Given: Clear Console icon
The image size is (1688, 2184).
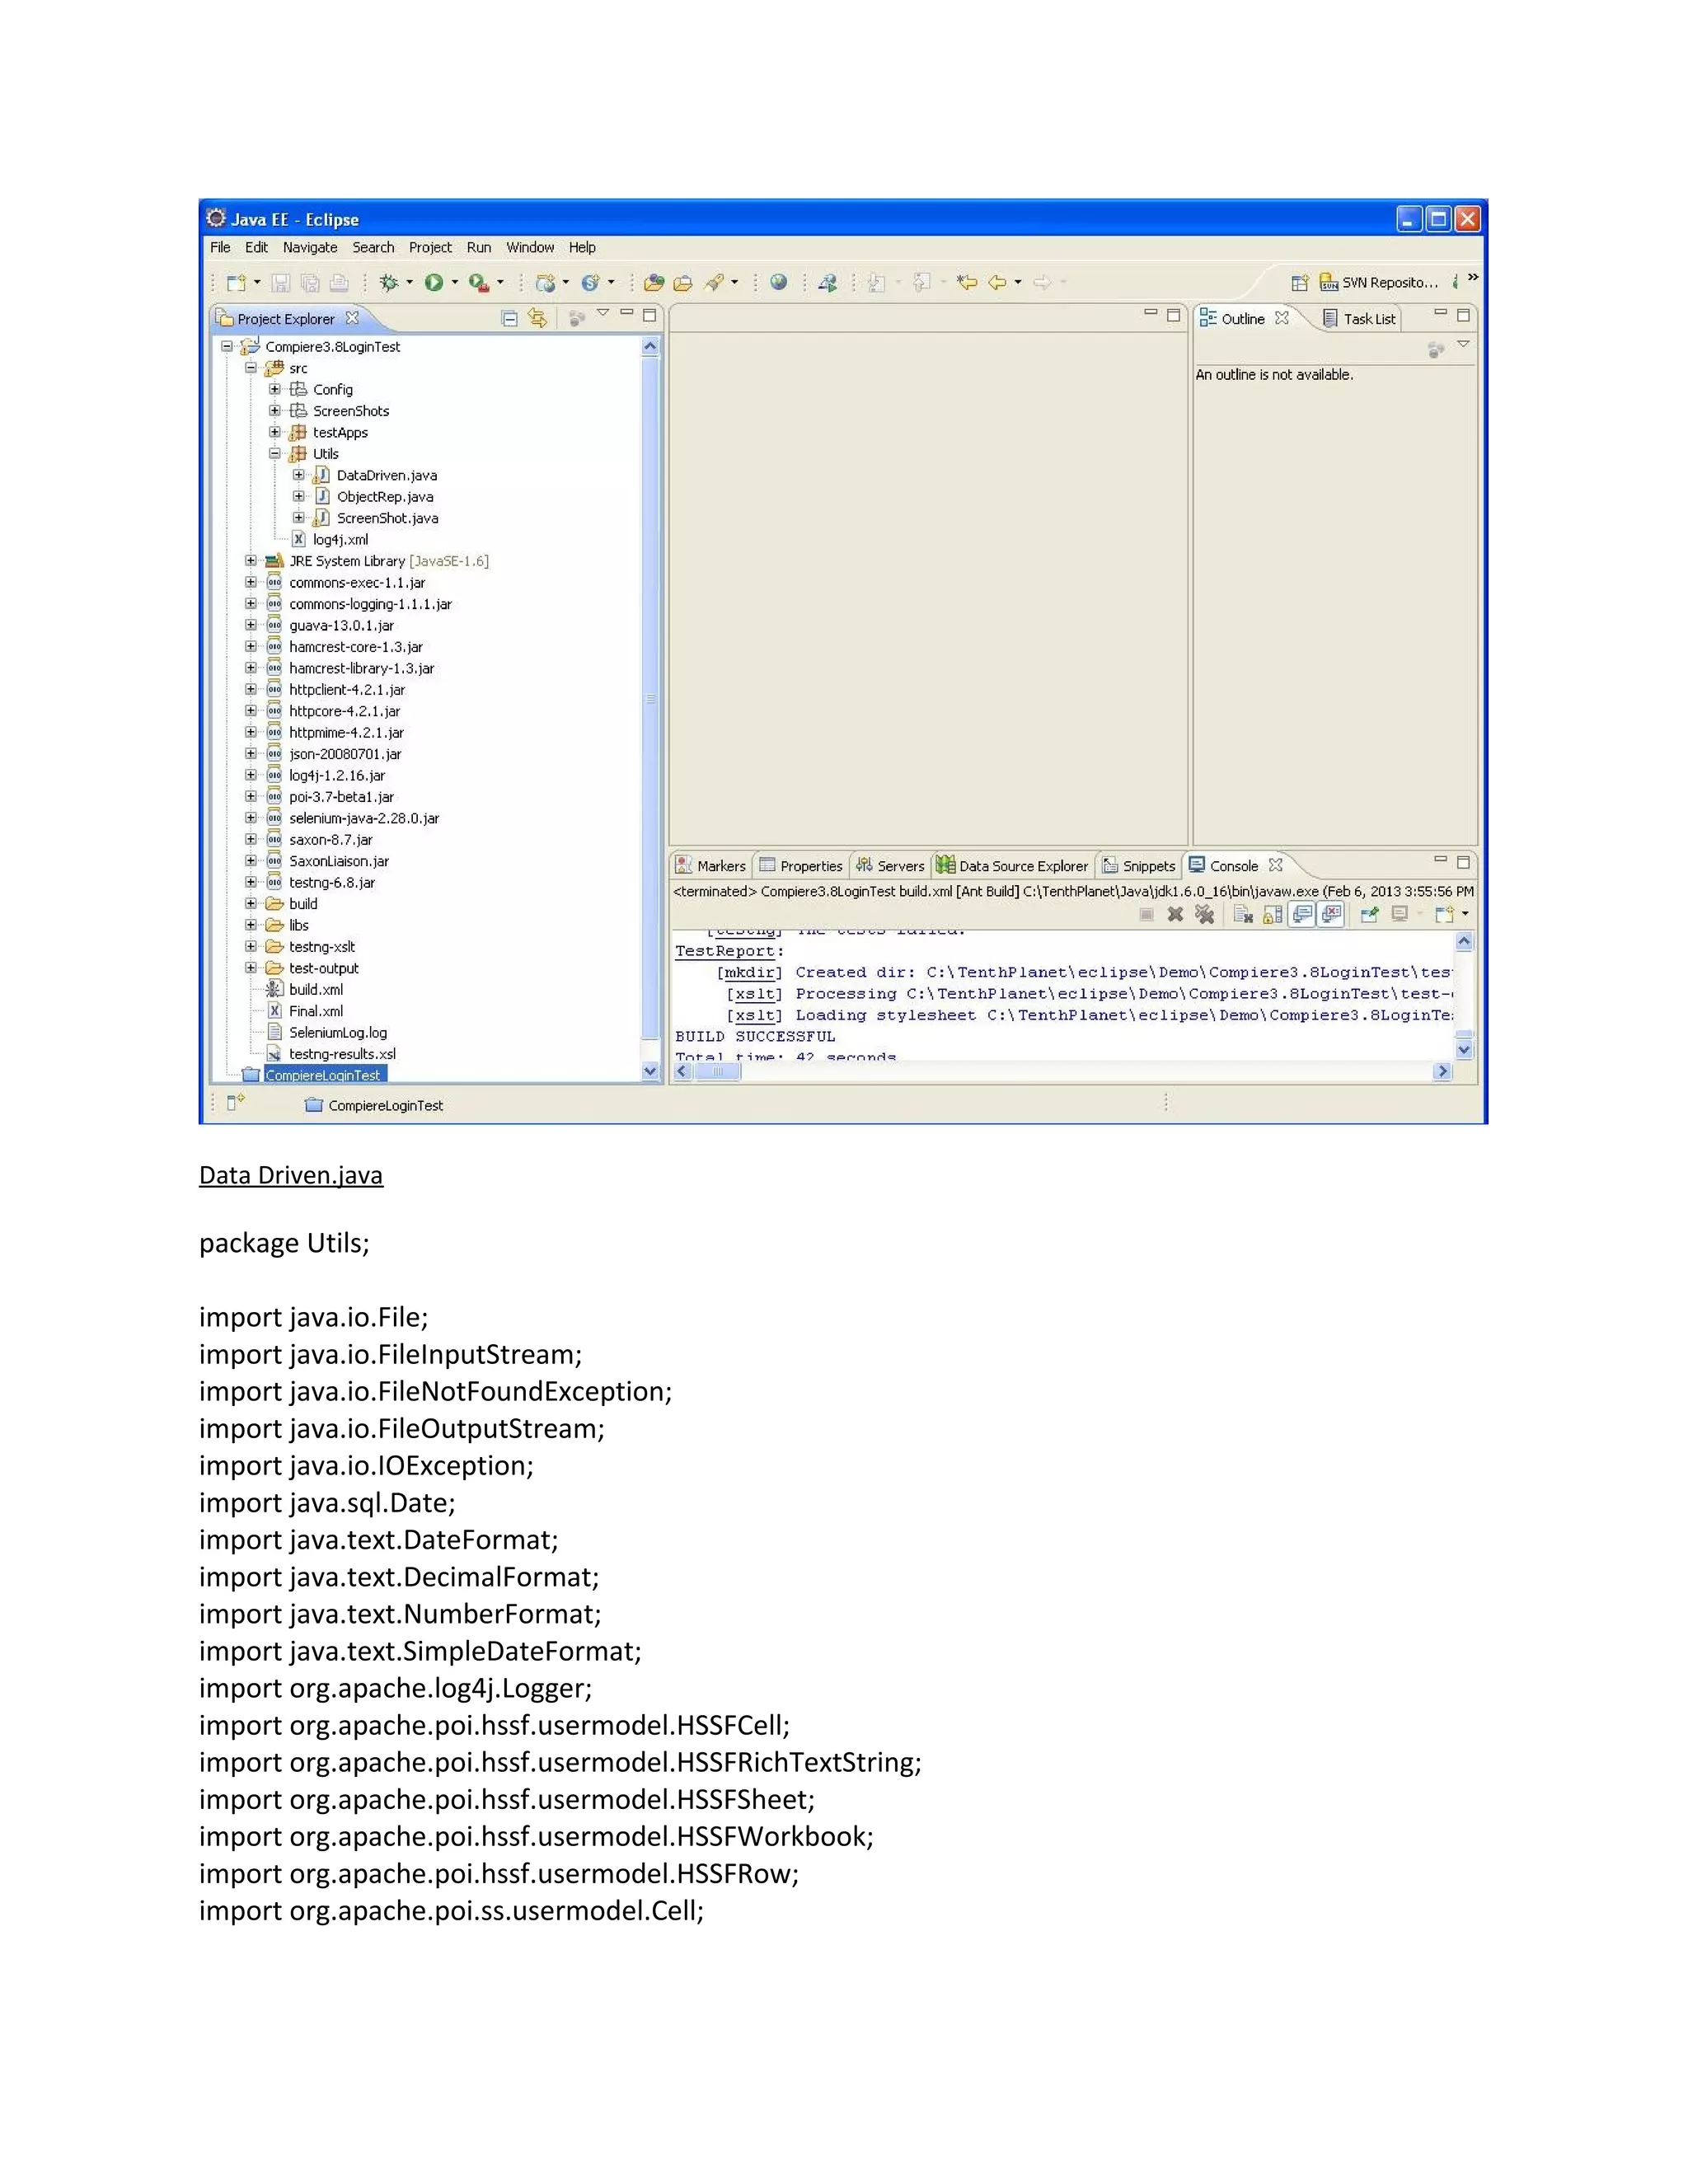Looking at the screenshot, I should pos(1243,914).
